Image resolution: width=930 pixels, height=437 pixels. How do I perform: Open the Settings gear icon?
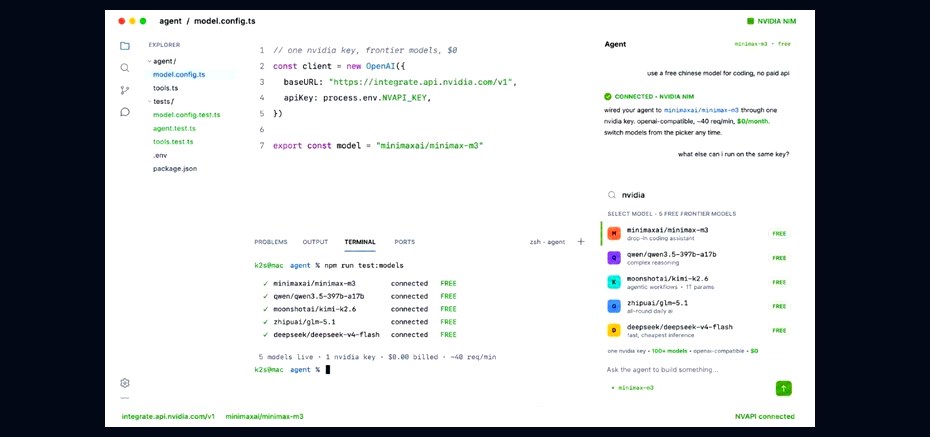coord(125,383)
